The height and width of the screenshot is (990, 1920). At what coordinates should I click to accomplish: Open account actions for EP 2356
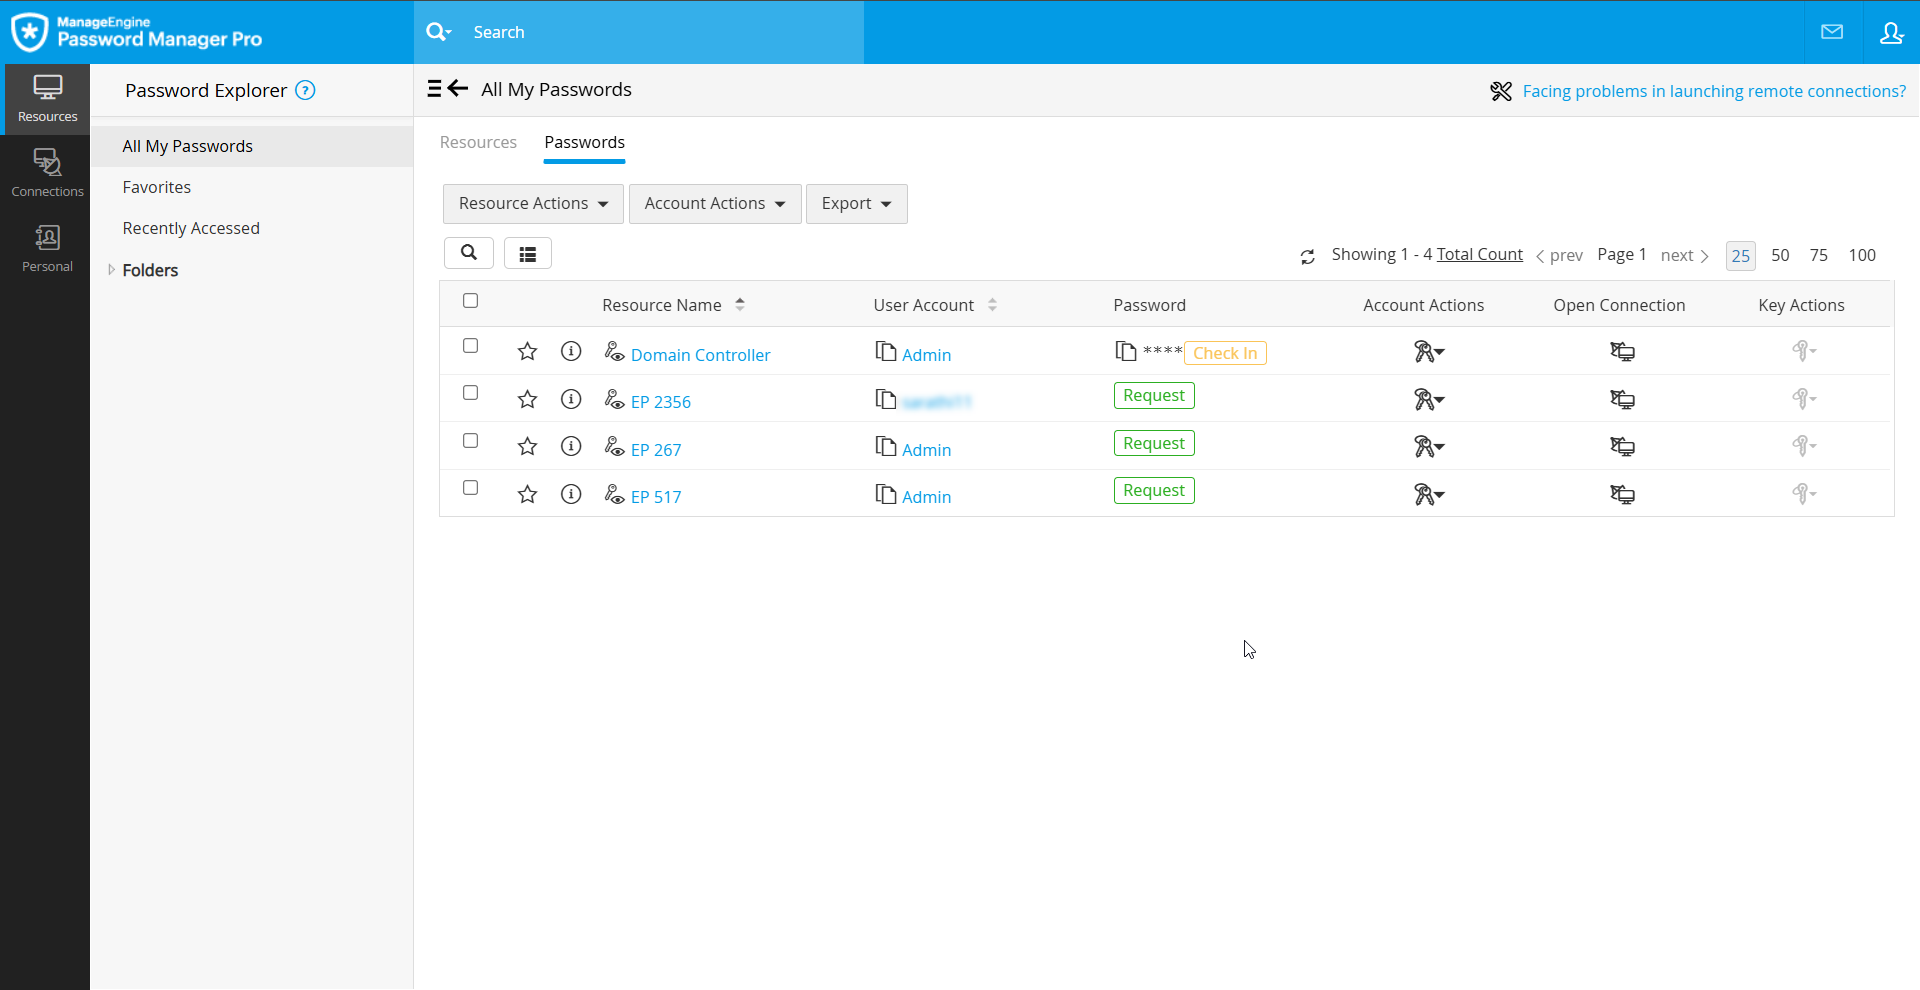point(1428,399)
